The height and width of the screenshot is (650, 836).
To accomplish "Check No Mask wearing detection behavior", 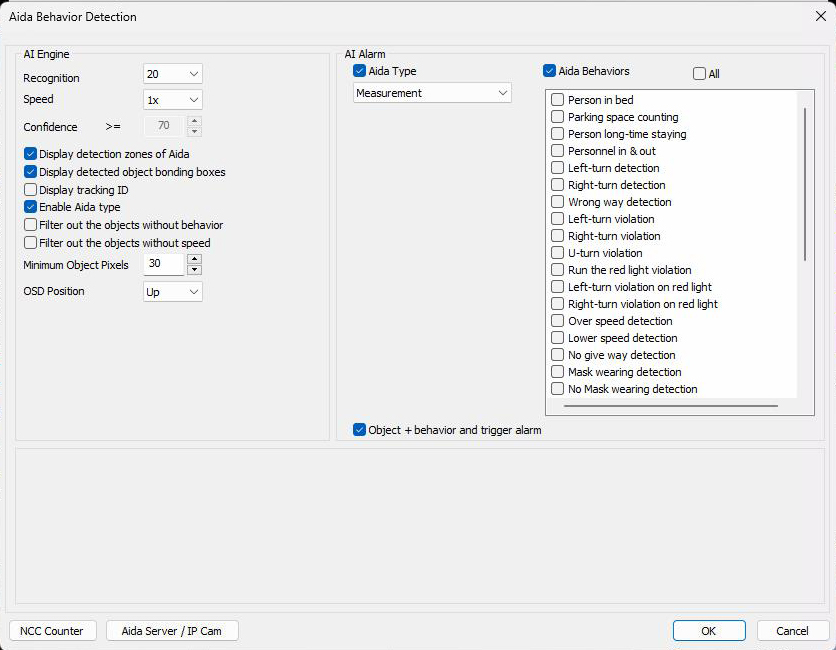I will pyautogui.click(x=557, y=389).
